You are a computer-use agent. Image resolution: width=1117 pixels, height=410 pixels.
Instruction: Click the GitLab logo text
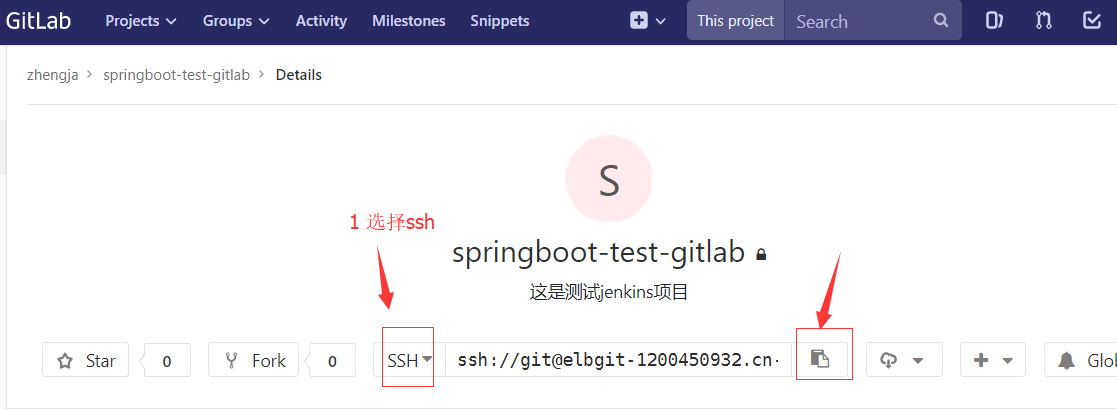pyautogui.click(x=38, y=21)
